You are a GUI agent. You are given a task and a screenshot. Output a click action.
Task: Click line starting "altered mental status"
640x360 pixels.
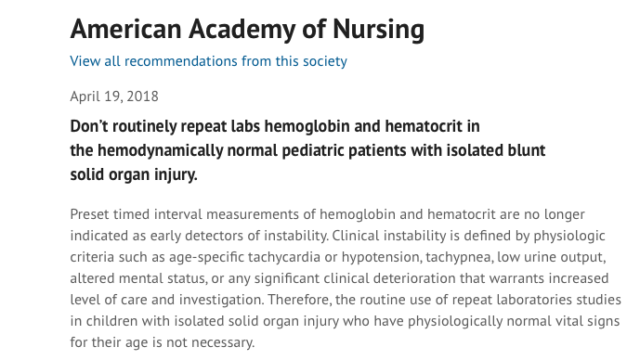pos(339,278)
